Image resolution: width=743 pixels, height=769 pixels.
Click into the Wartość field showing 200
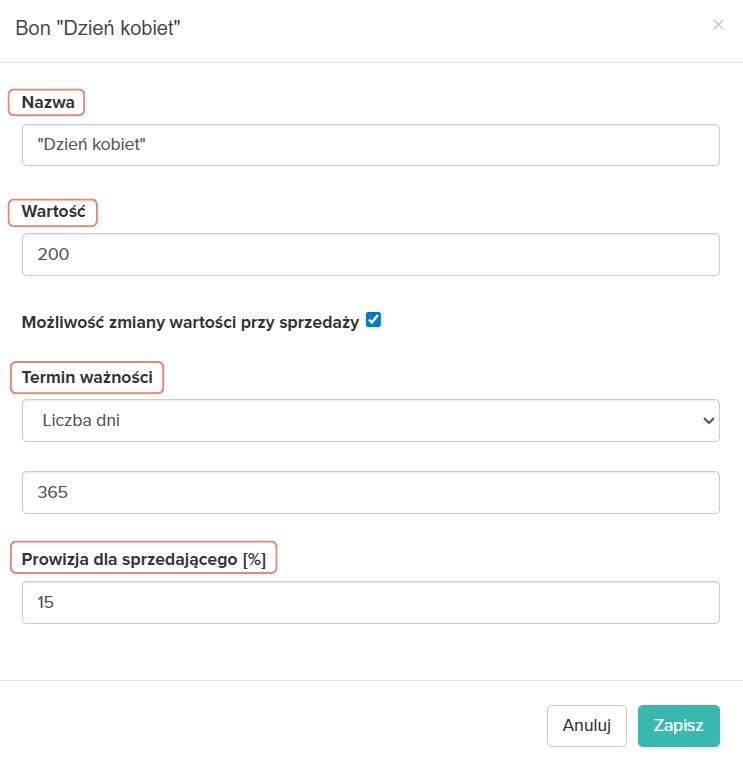point(370,254)
